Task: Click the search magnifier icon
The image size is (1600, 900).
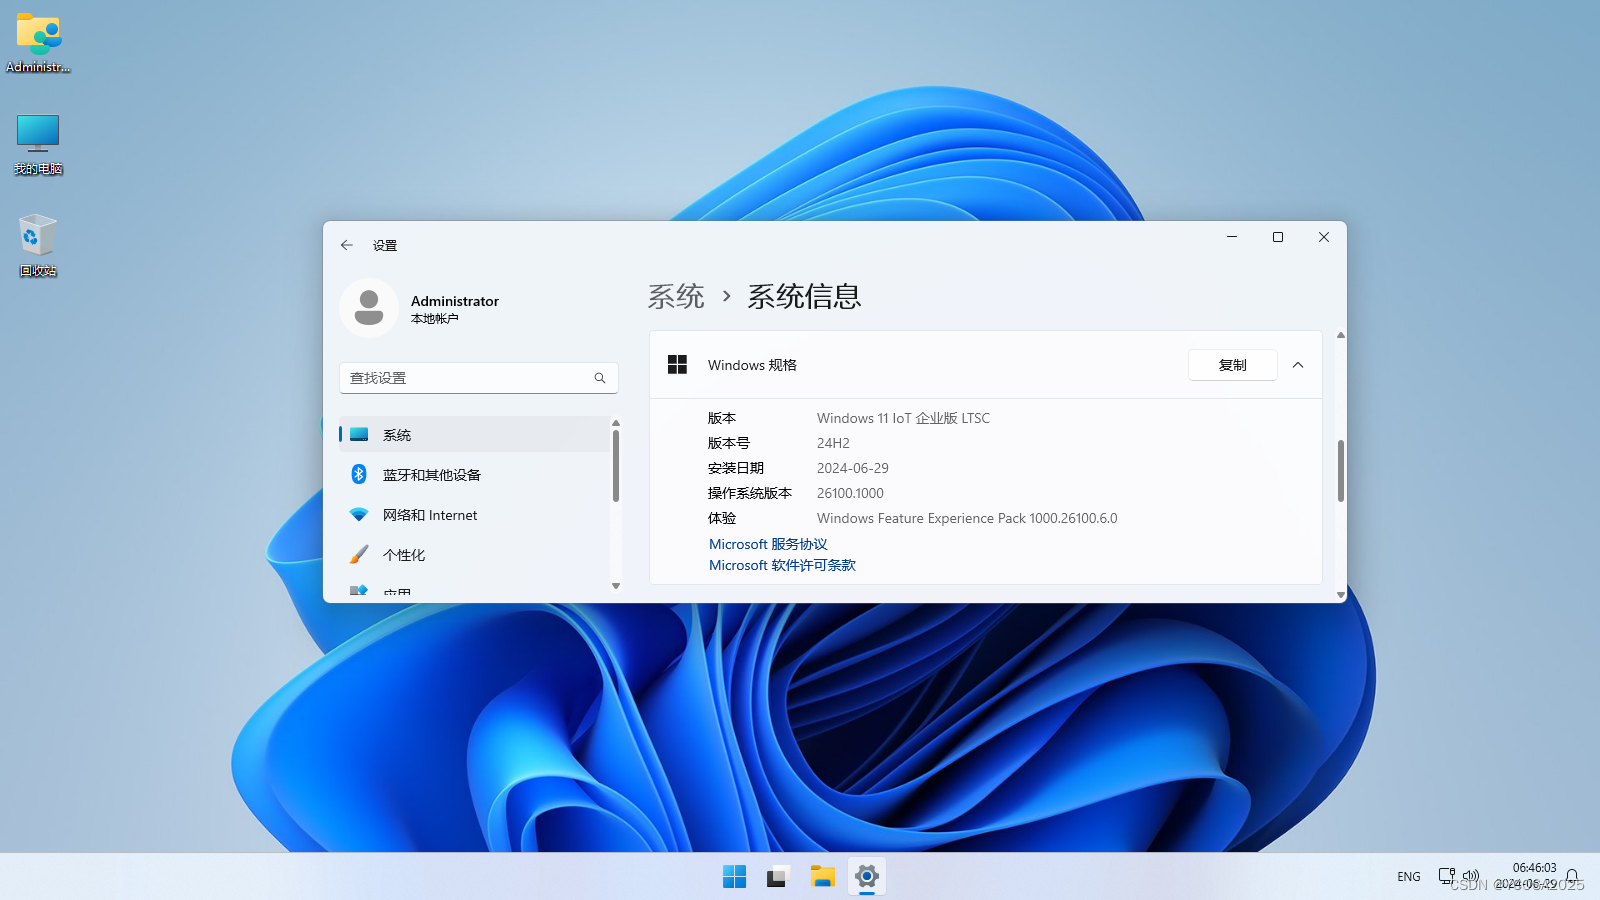Action: [600, 378]
